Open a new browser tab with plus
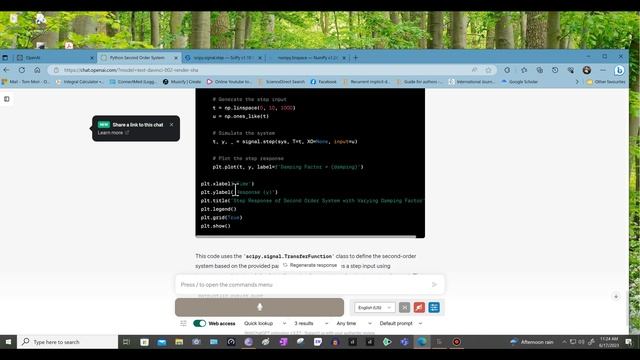The height and width of the screenshot is (360, 640). coord(356,58)
